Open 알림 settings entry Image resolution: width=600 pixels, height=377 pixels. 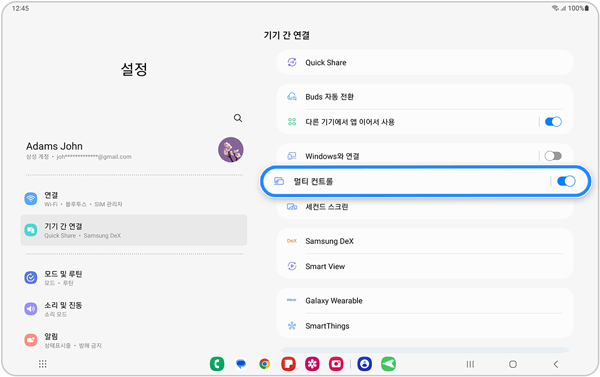tap(134, 340)
